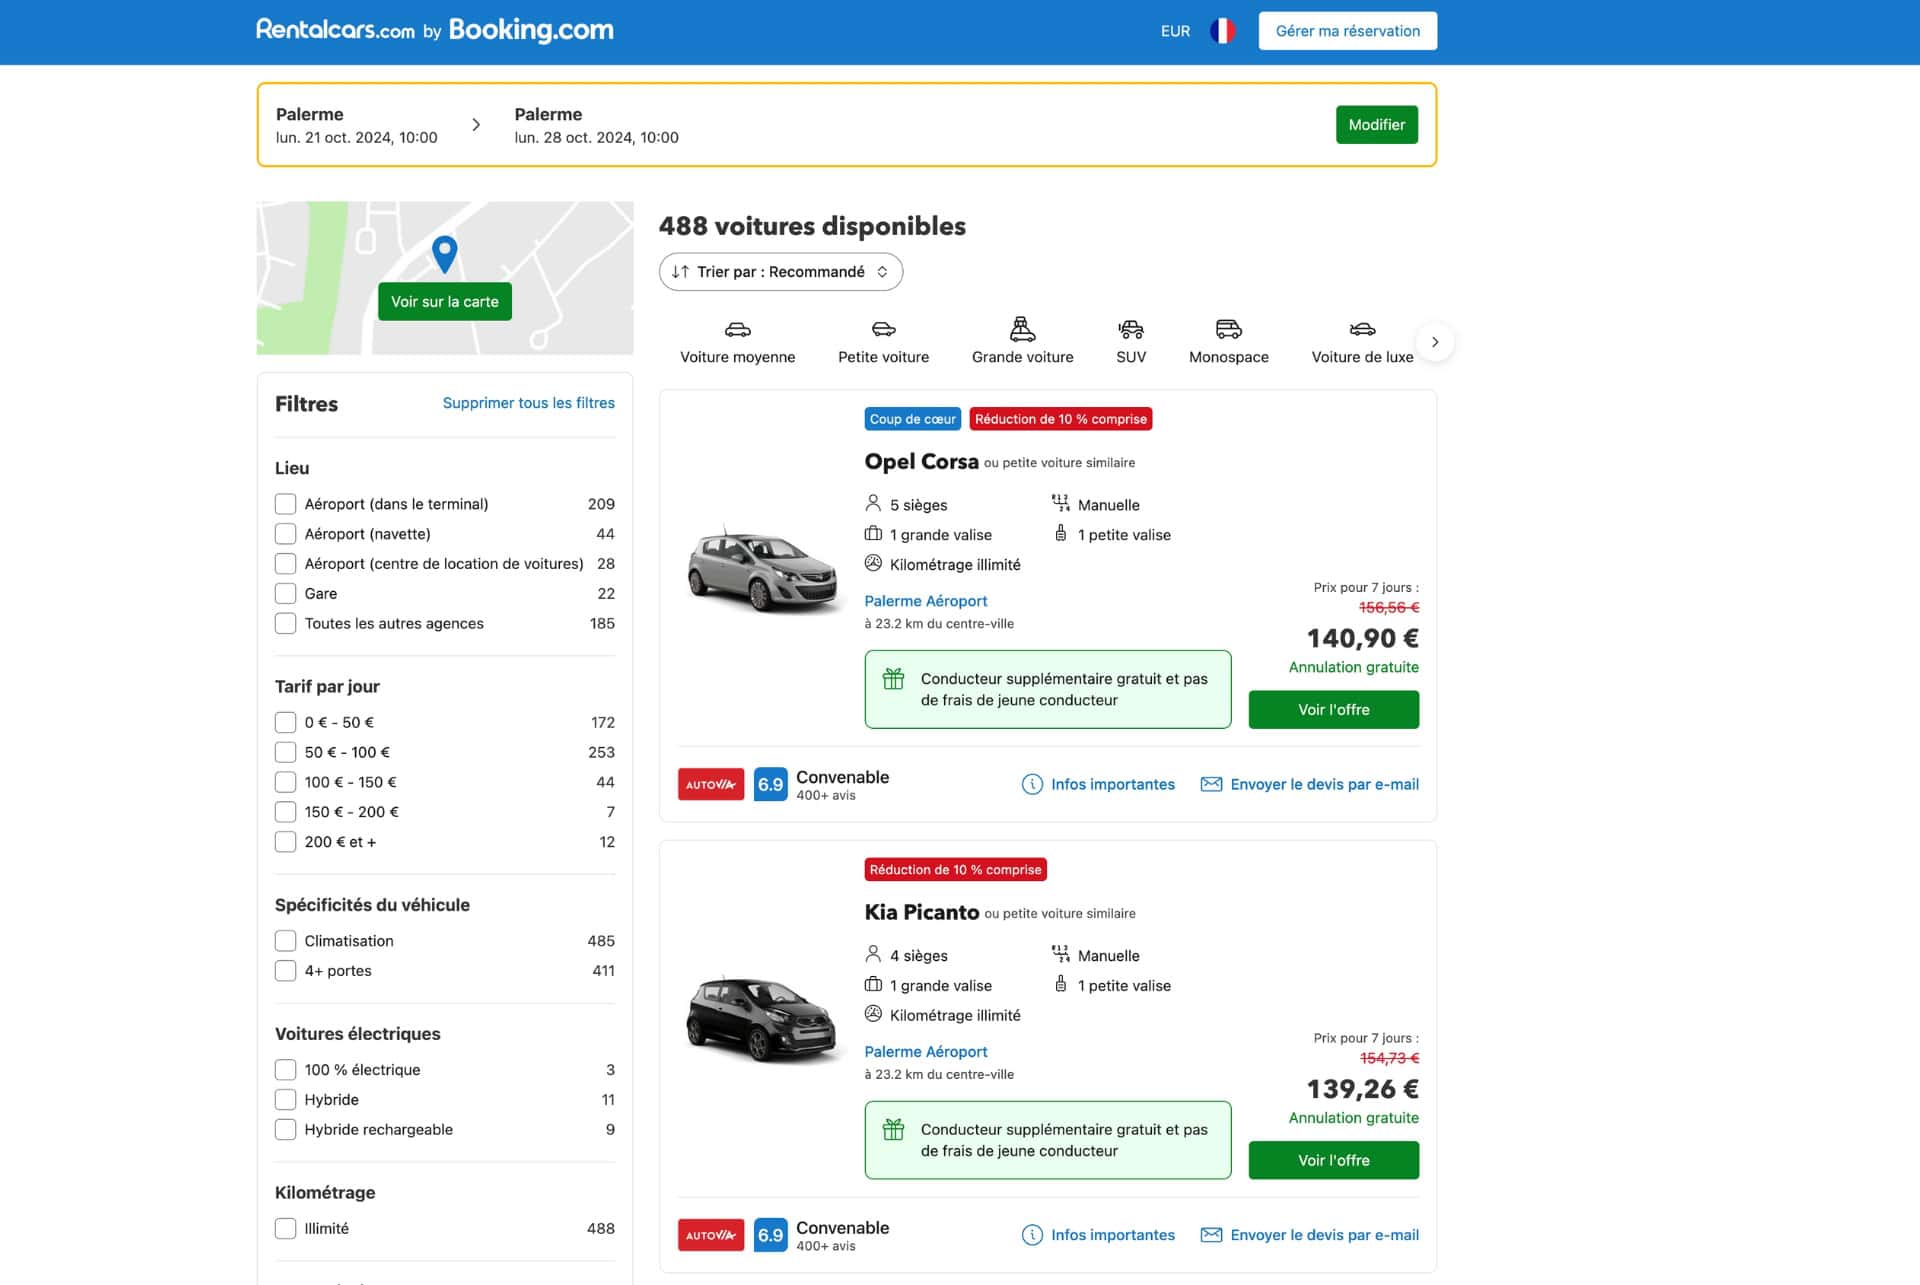Check the 100 % électrique filter
The image size is (1920, 1285).
285,1070
